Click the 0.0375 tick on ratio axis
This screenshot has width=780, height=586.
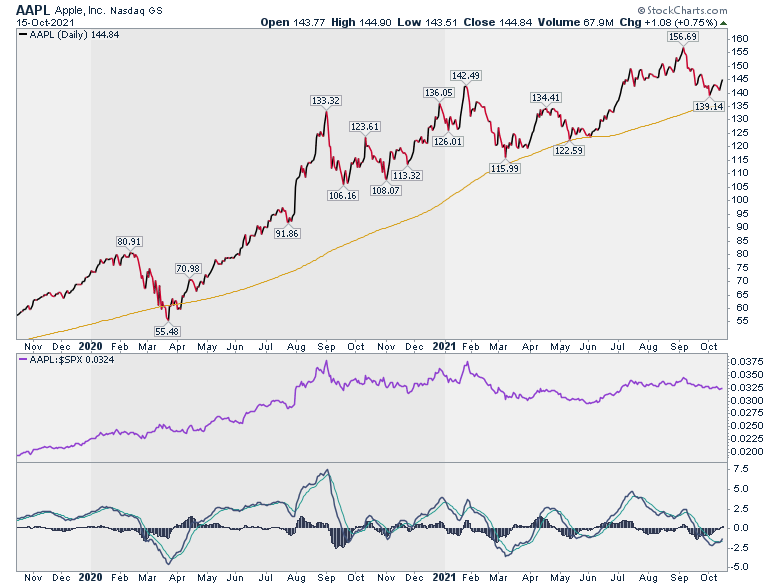pyautogui.click(x=747, y=362)
